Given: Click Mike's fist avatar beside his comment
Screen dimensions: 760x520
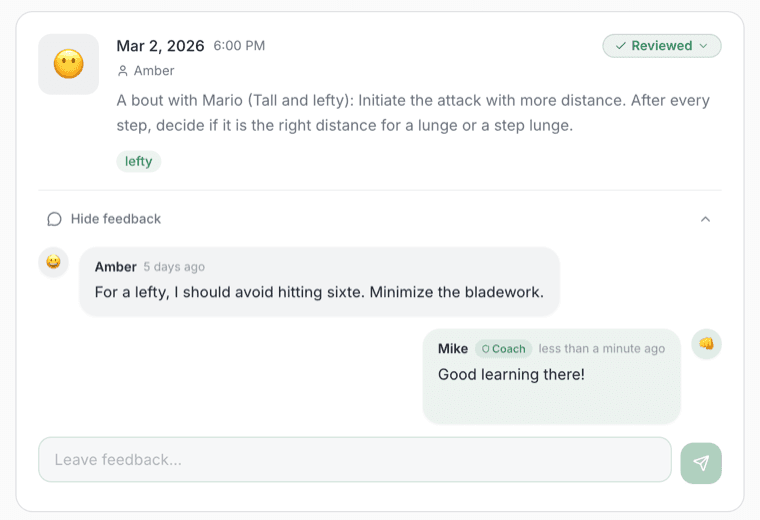Looking at the screenshot, I should click(x=706, y=344).
